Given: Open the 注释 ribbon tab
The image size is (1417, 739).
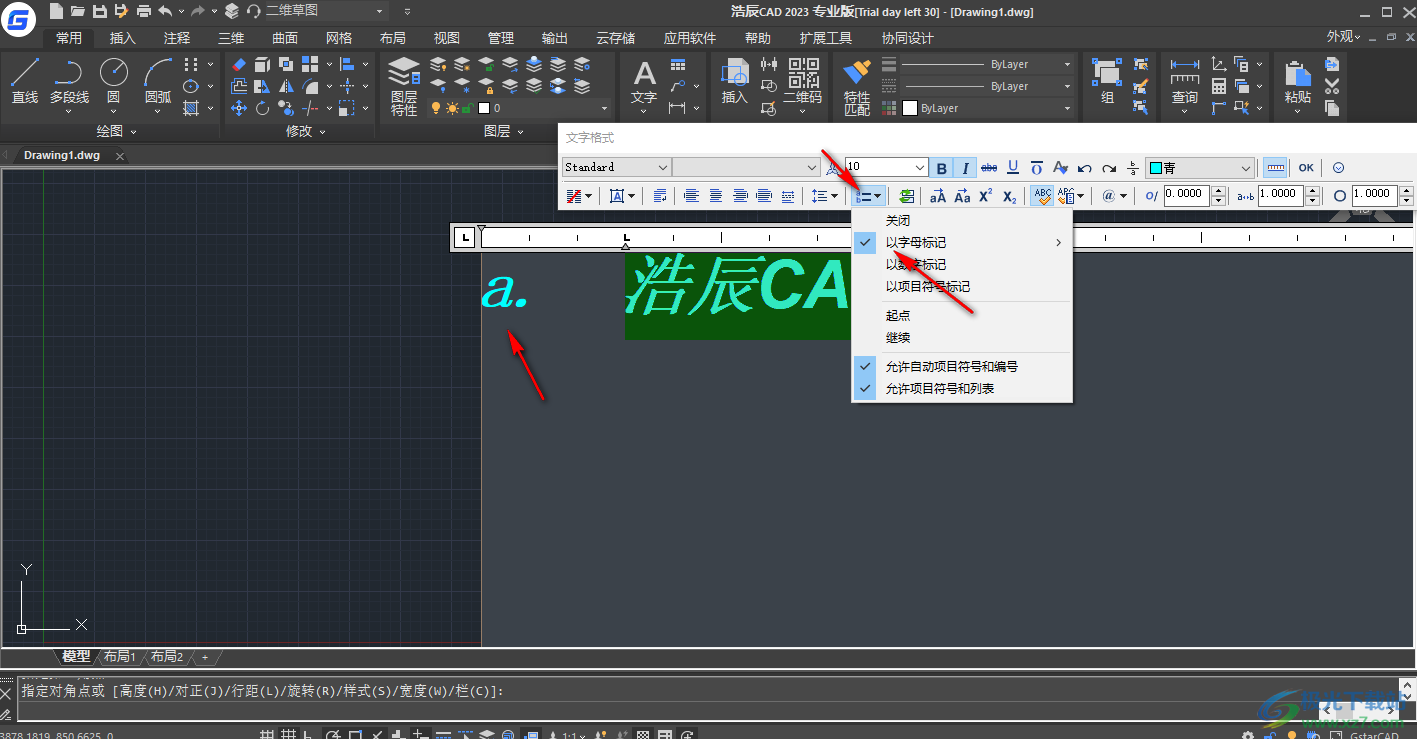Looking at the screenshot, I should point(177,38).
